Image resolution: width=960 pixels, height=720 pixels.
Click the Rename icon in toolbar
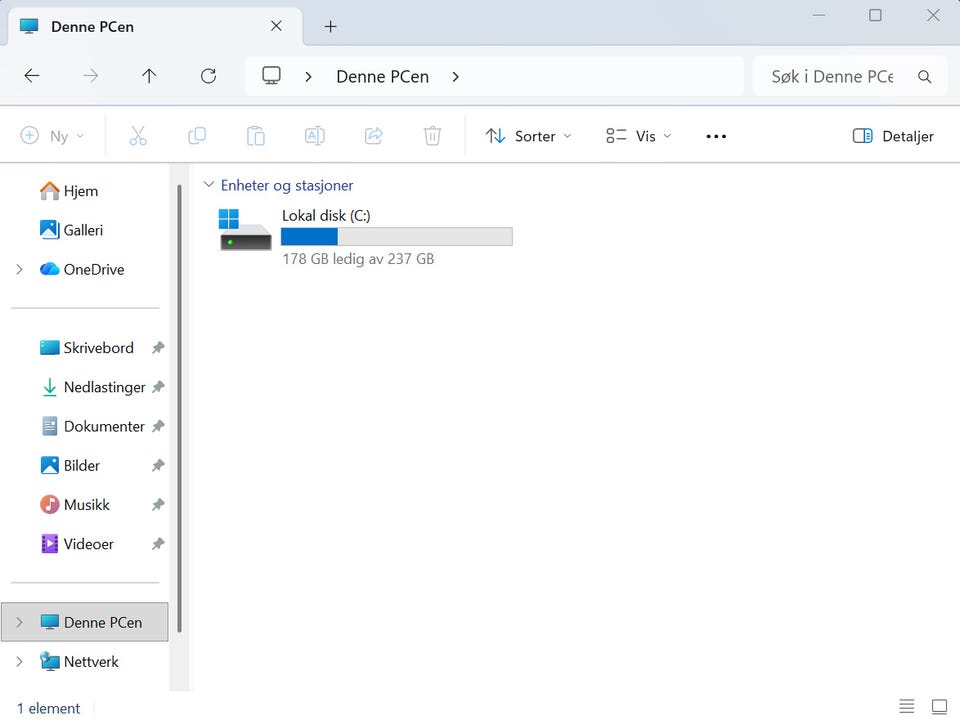(315, 136)
